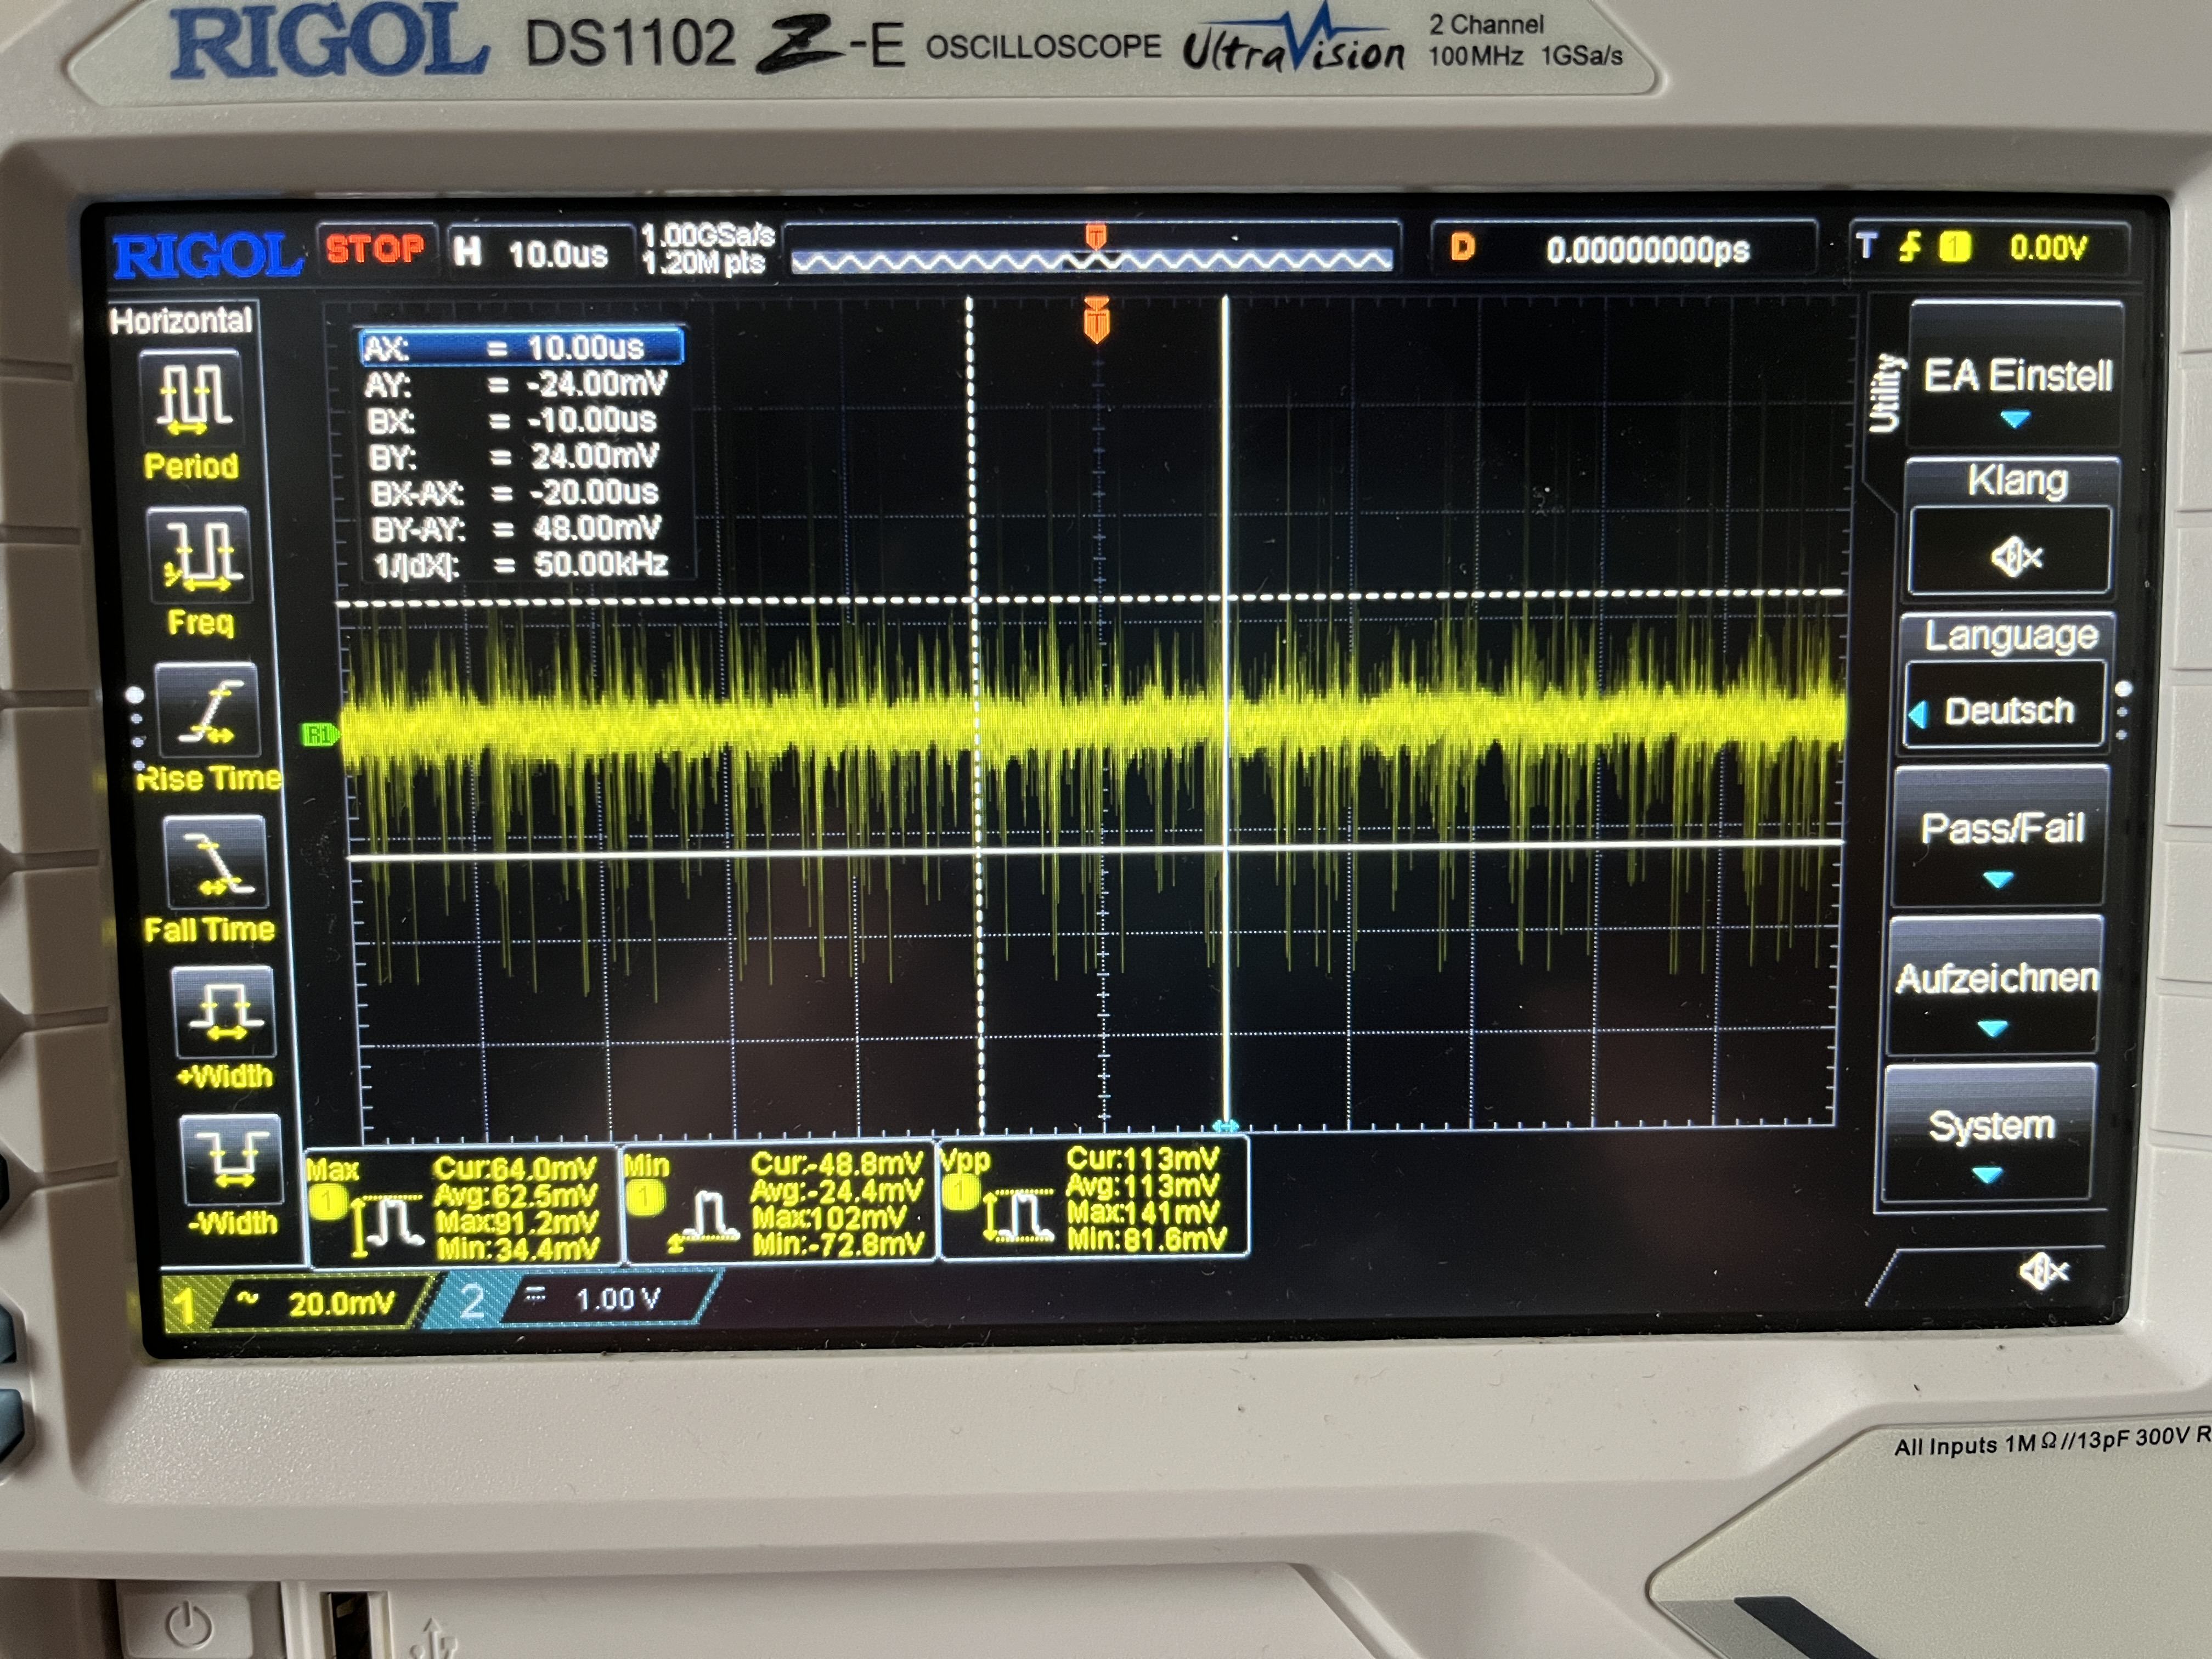Select the -Width measurement icon

tap(231, 1160)
